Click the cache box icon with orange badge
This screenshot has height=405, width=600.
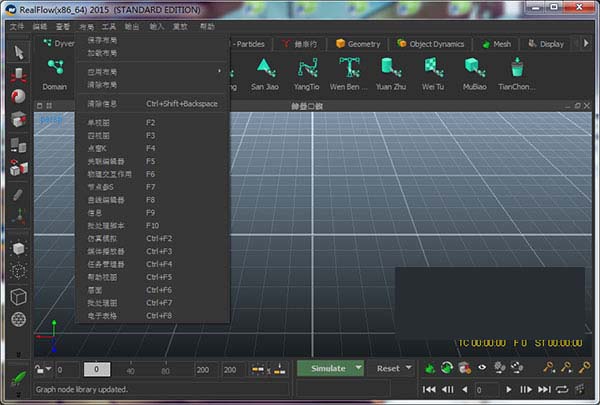465,368
